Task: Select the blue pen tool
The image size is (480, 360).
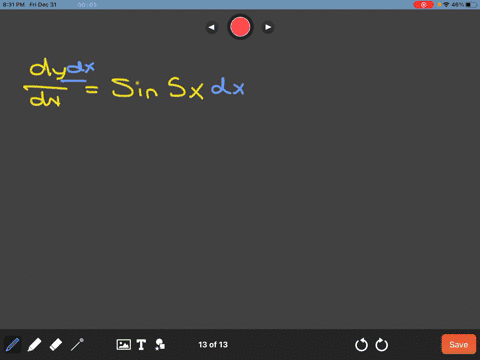Action: pos(12,345)
